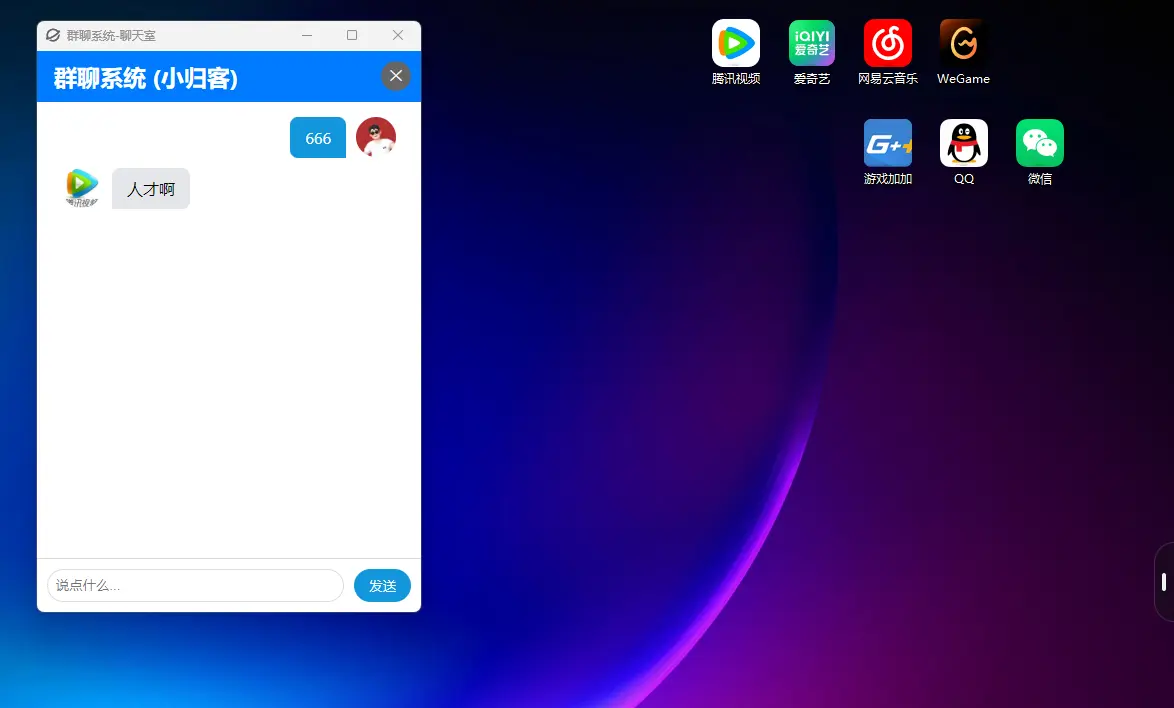Minimize the 群聊系统-聊天室 window
Screen dimensions: 1174x708
point(307,35)
